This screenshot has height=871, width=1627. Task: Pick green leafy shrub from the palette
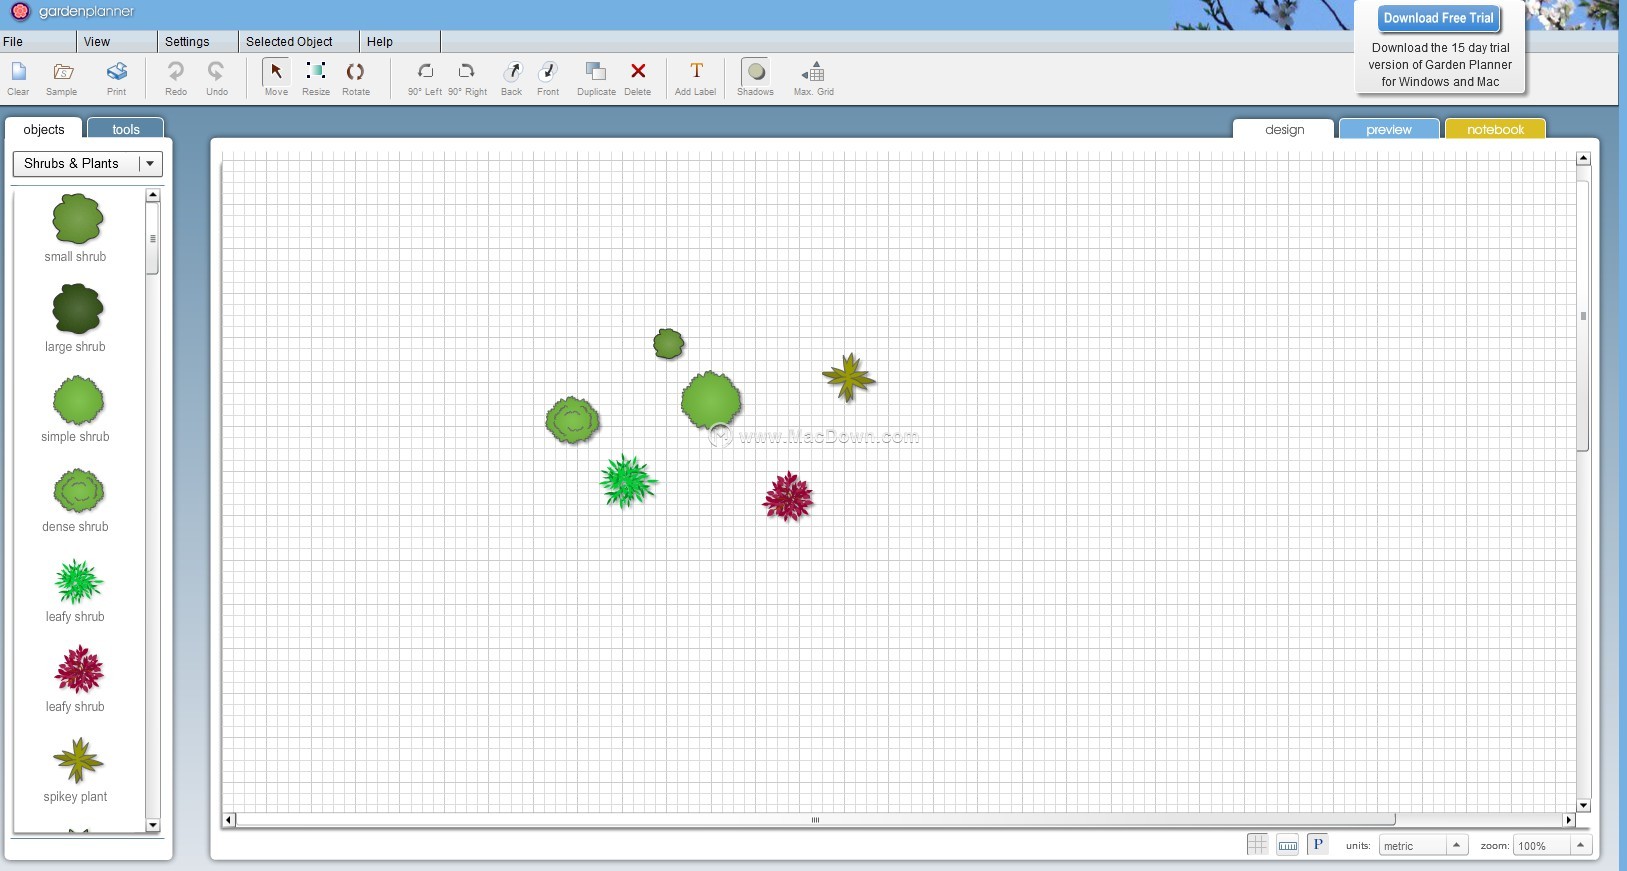pos(78,581)
